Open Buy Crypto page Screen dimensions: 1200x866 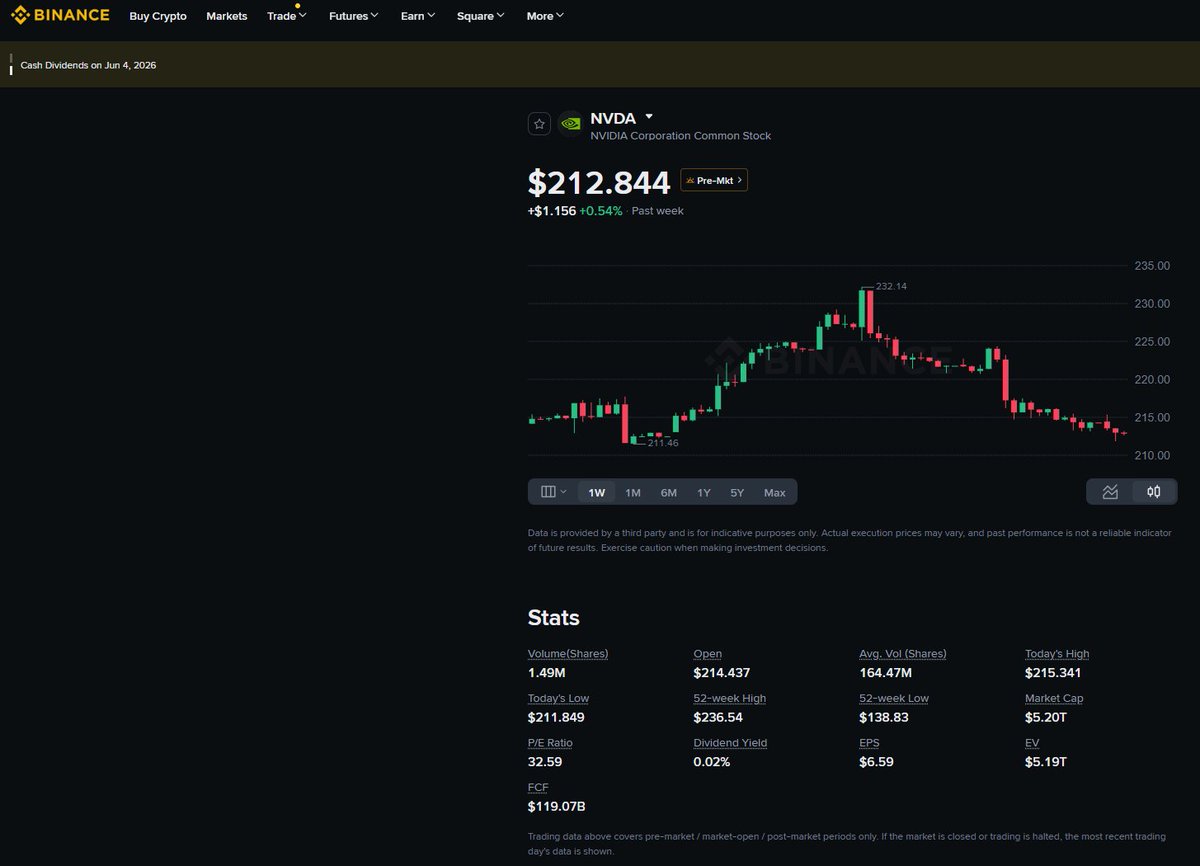[x=158, y=16]
